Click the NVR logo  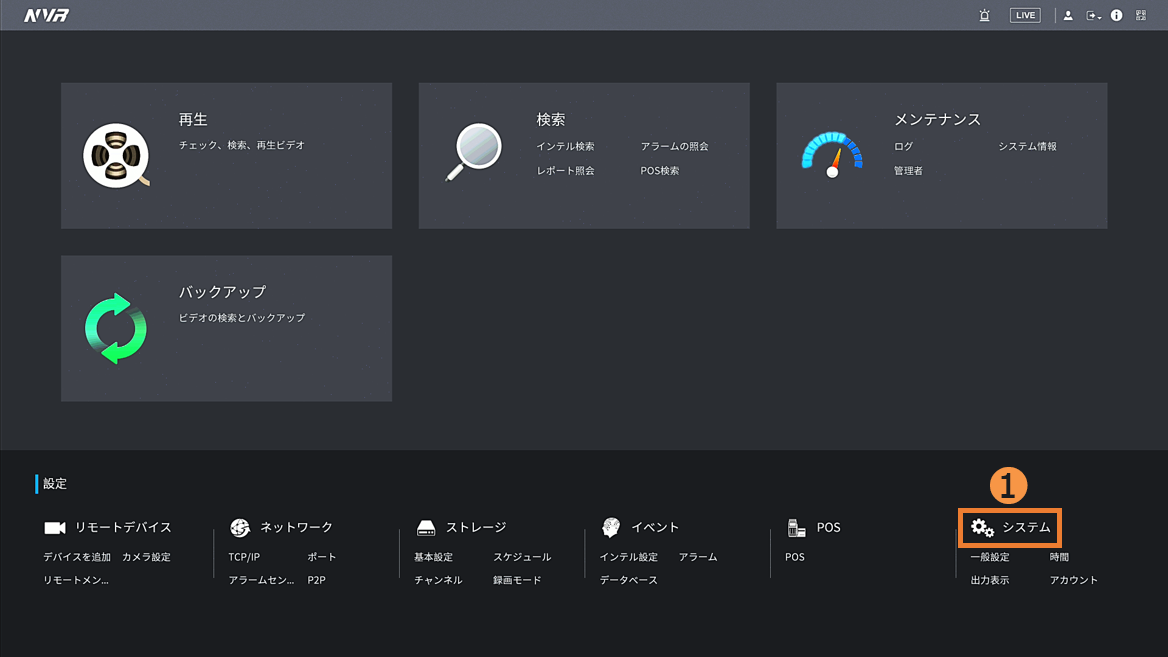tap(46, 15)
